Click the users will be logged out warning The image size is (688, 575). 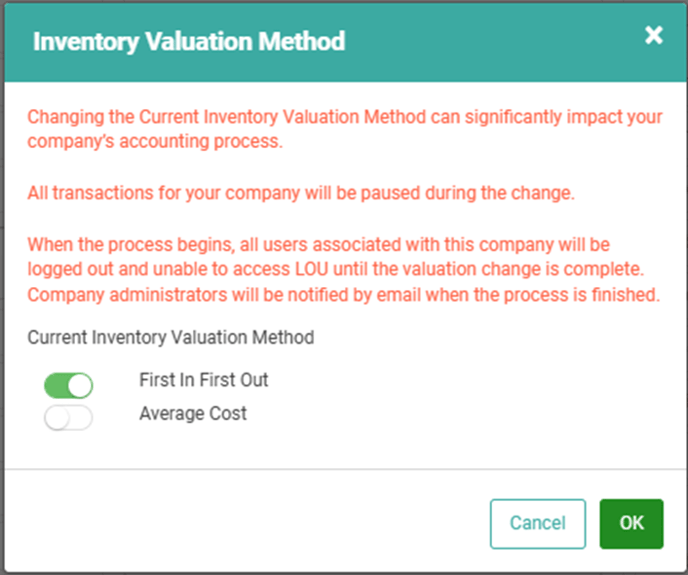click(x=336, y=257)
